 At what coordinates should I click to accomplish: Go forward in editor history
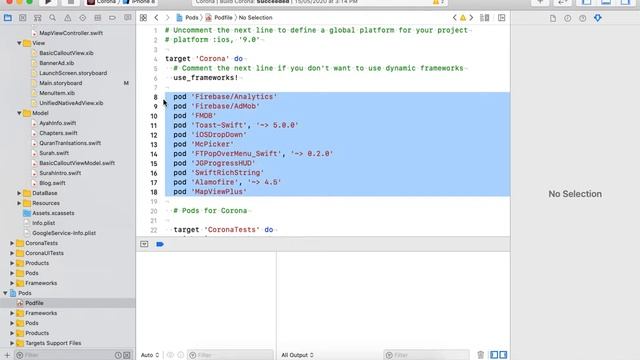pyautogui.click(x=167, y=18)
